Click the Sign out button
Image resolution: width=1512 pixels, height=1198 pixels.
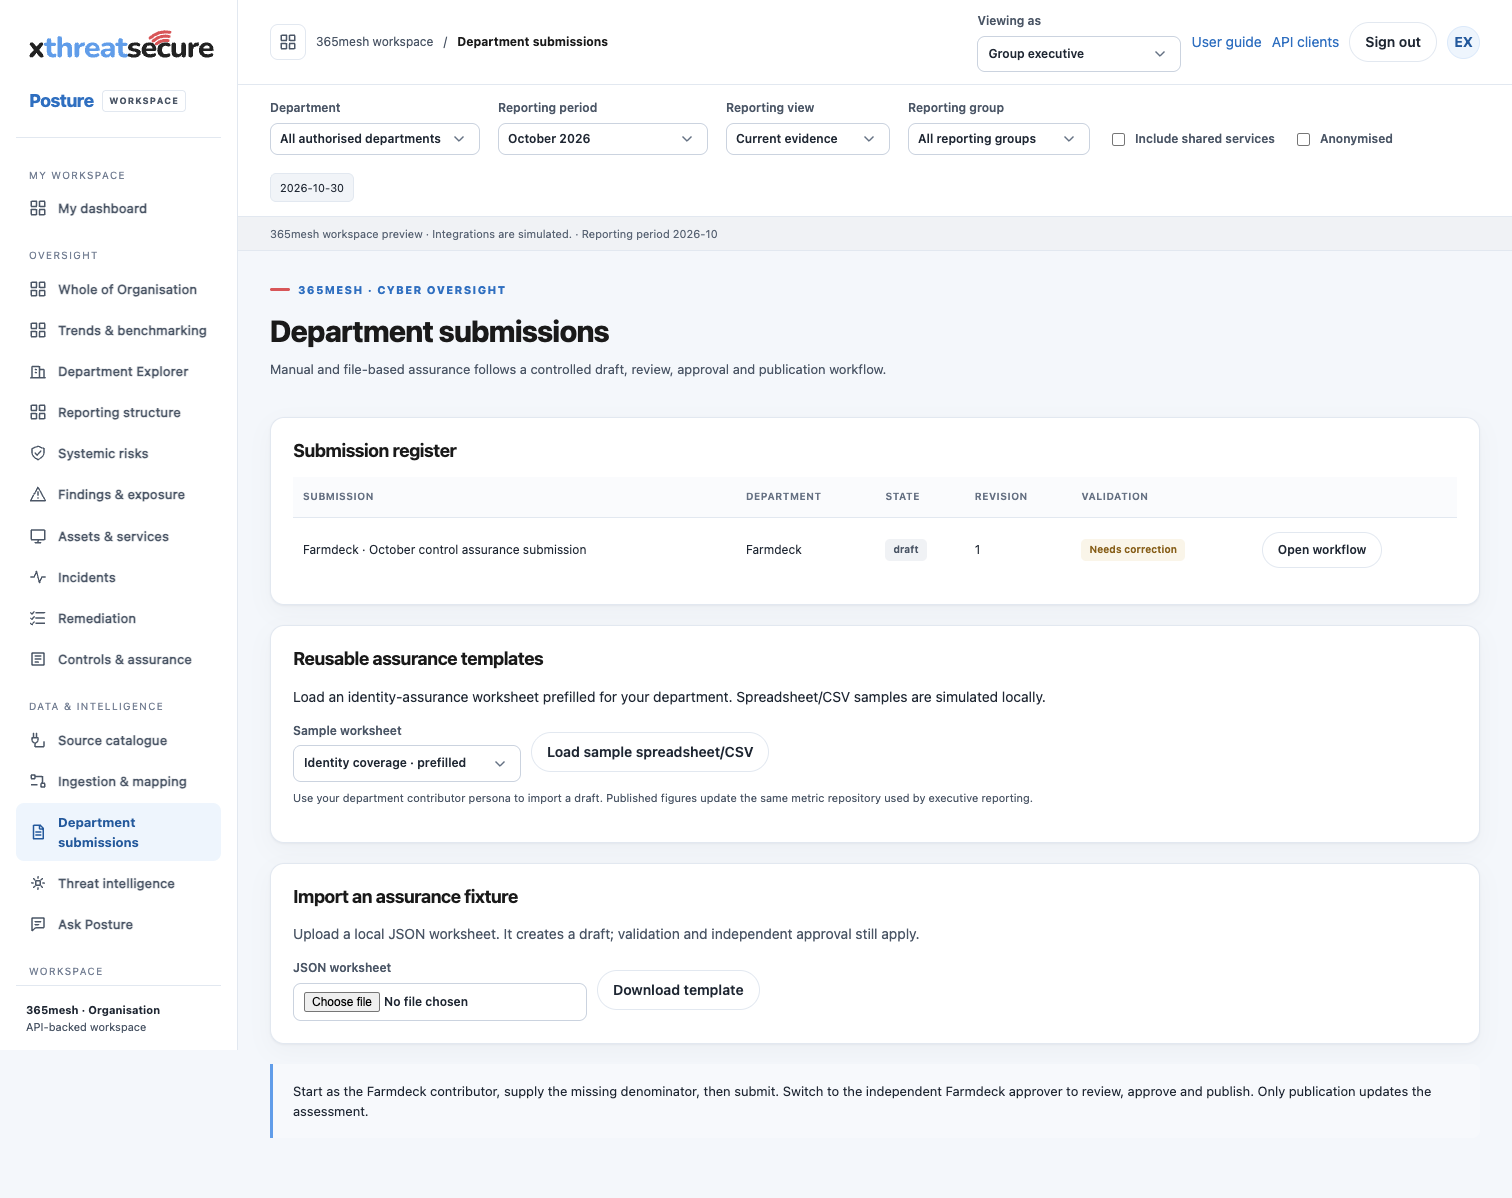click(x=1392, y=42)
